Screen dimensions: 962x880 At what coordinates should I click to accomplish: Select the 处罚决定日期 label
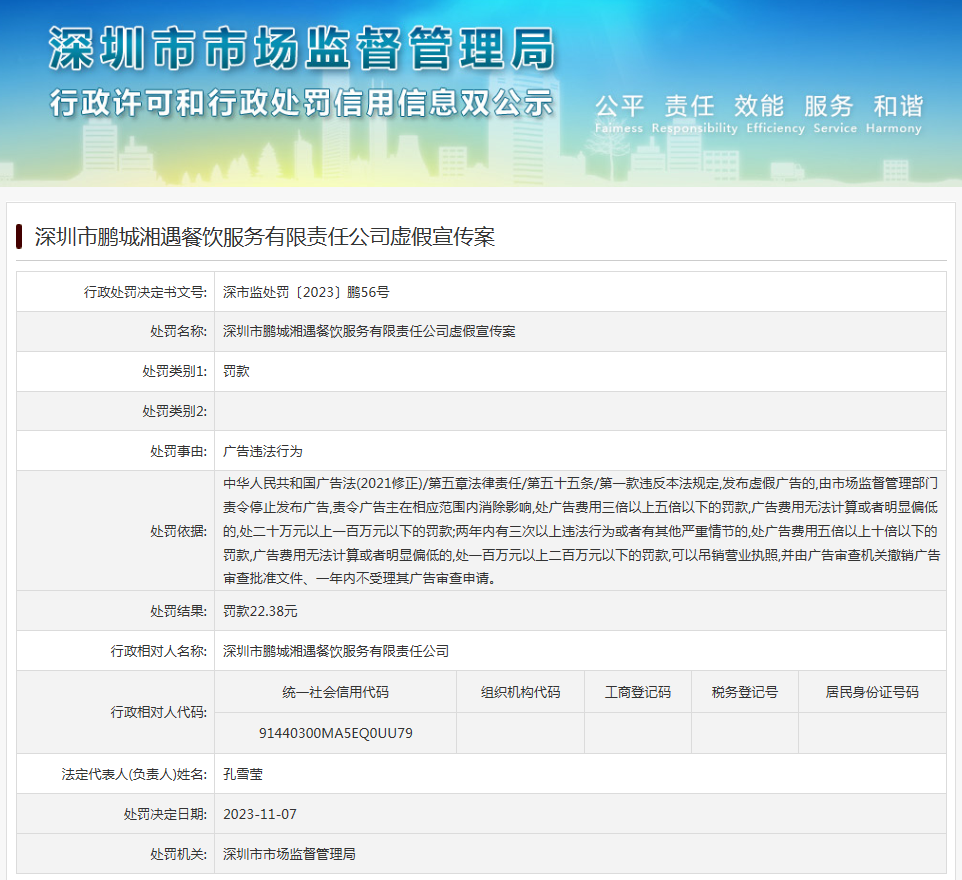click(x=165, y=814)
